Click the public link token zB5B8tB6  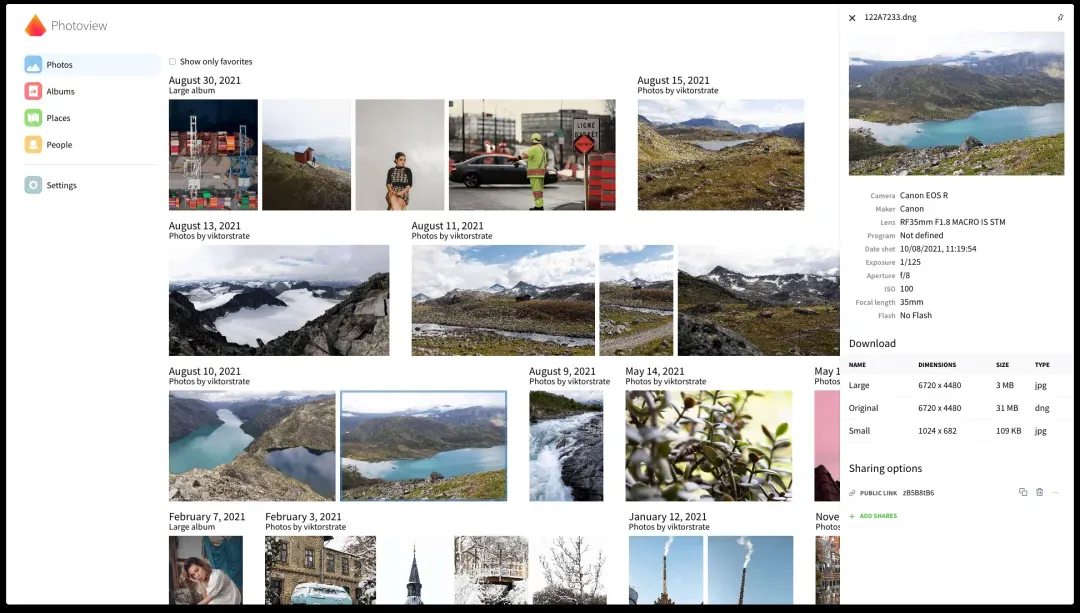[x=918, y=493]
